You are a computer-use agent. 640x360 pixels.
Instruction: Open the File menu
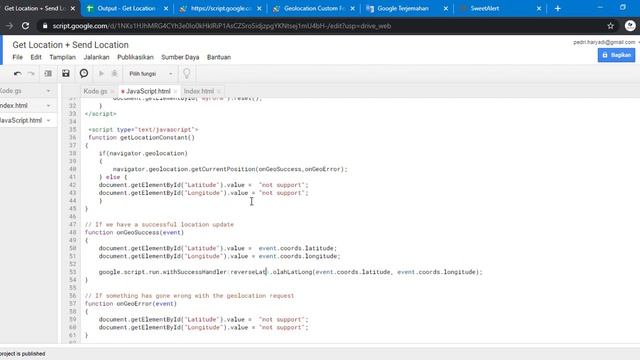point(18,57)
